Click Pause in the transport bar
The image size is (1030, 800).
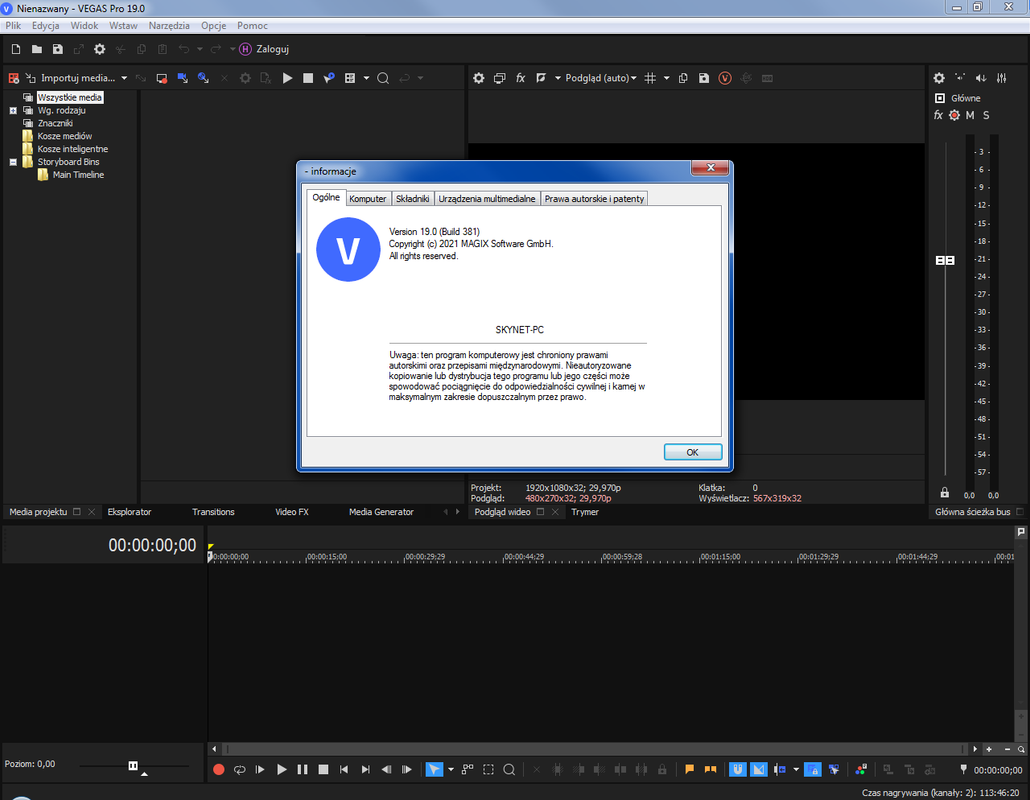(x=302, y=769)
